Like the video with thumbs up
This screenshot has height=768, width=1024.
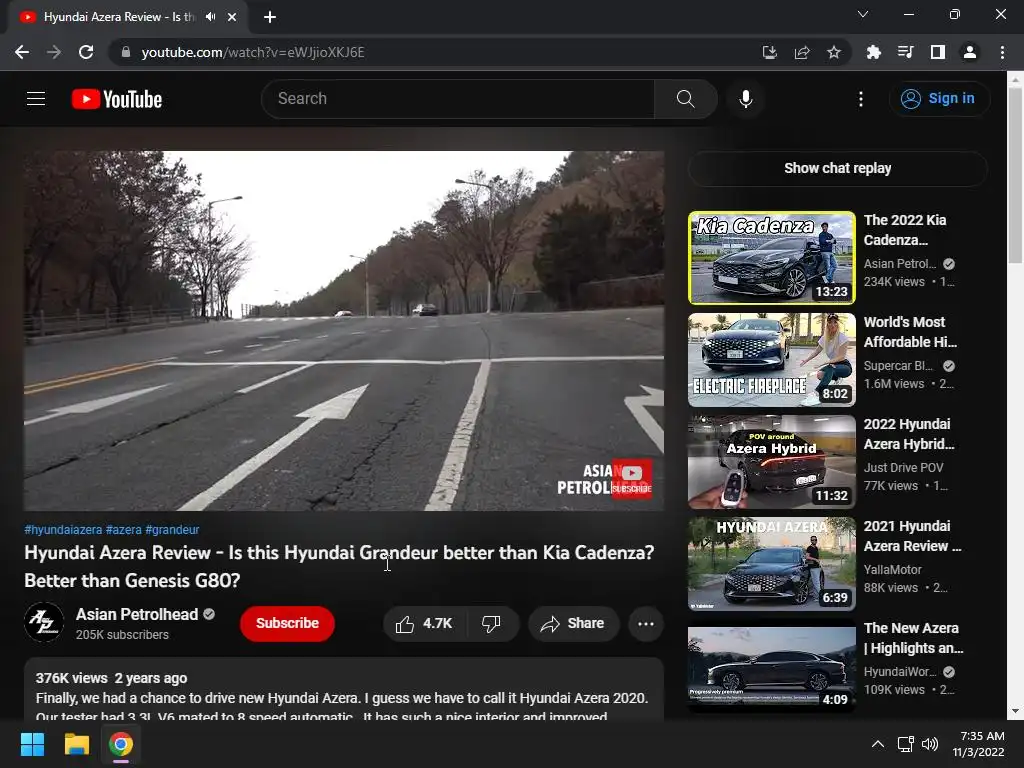click(x=424, y=624)
